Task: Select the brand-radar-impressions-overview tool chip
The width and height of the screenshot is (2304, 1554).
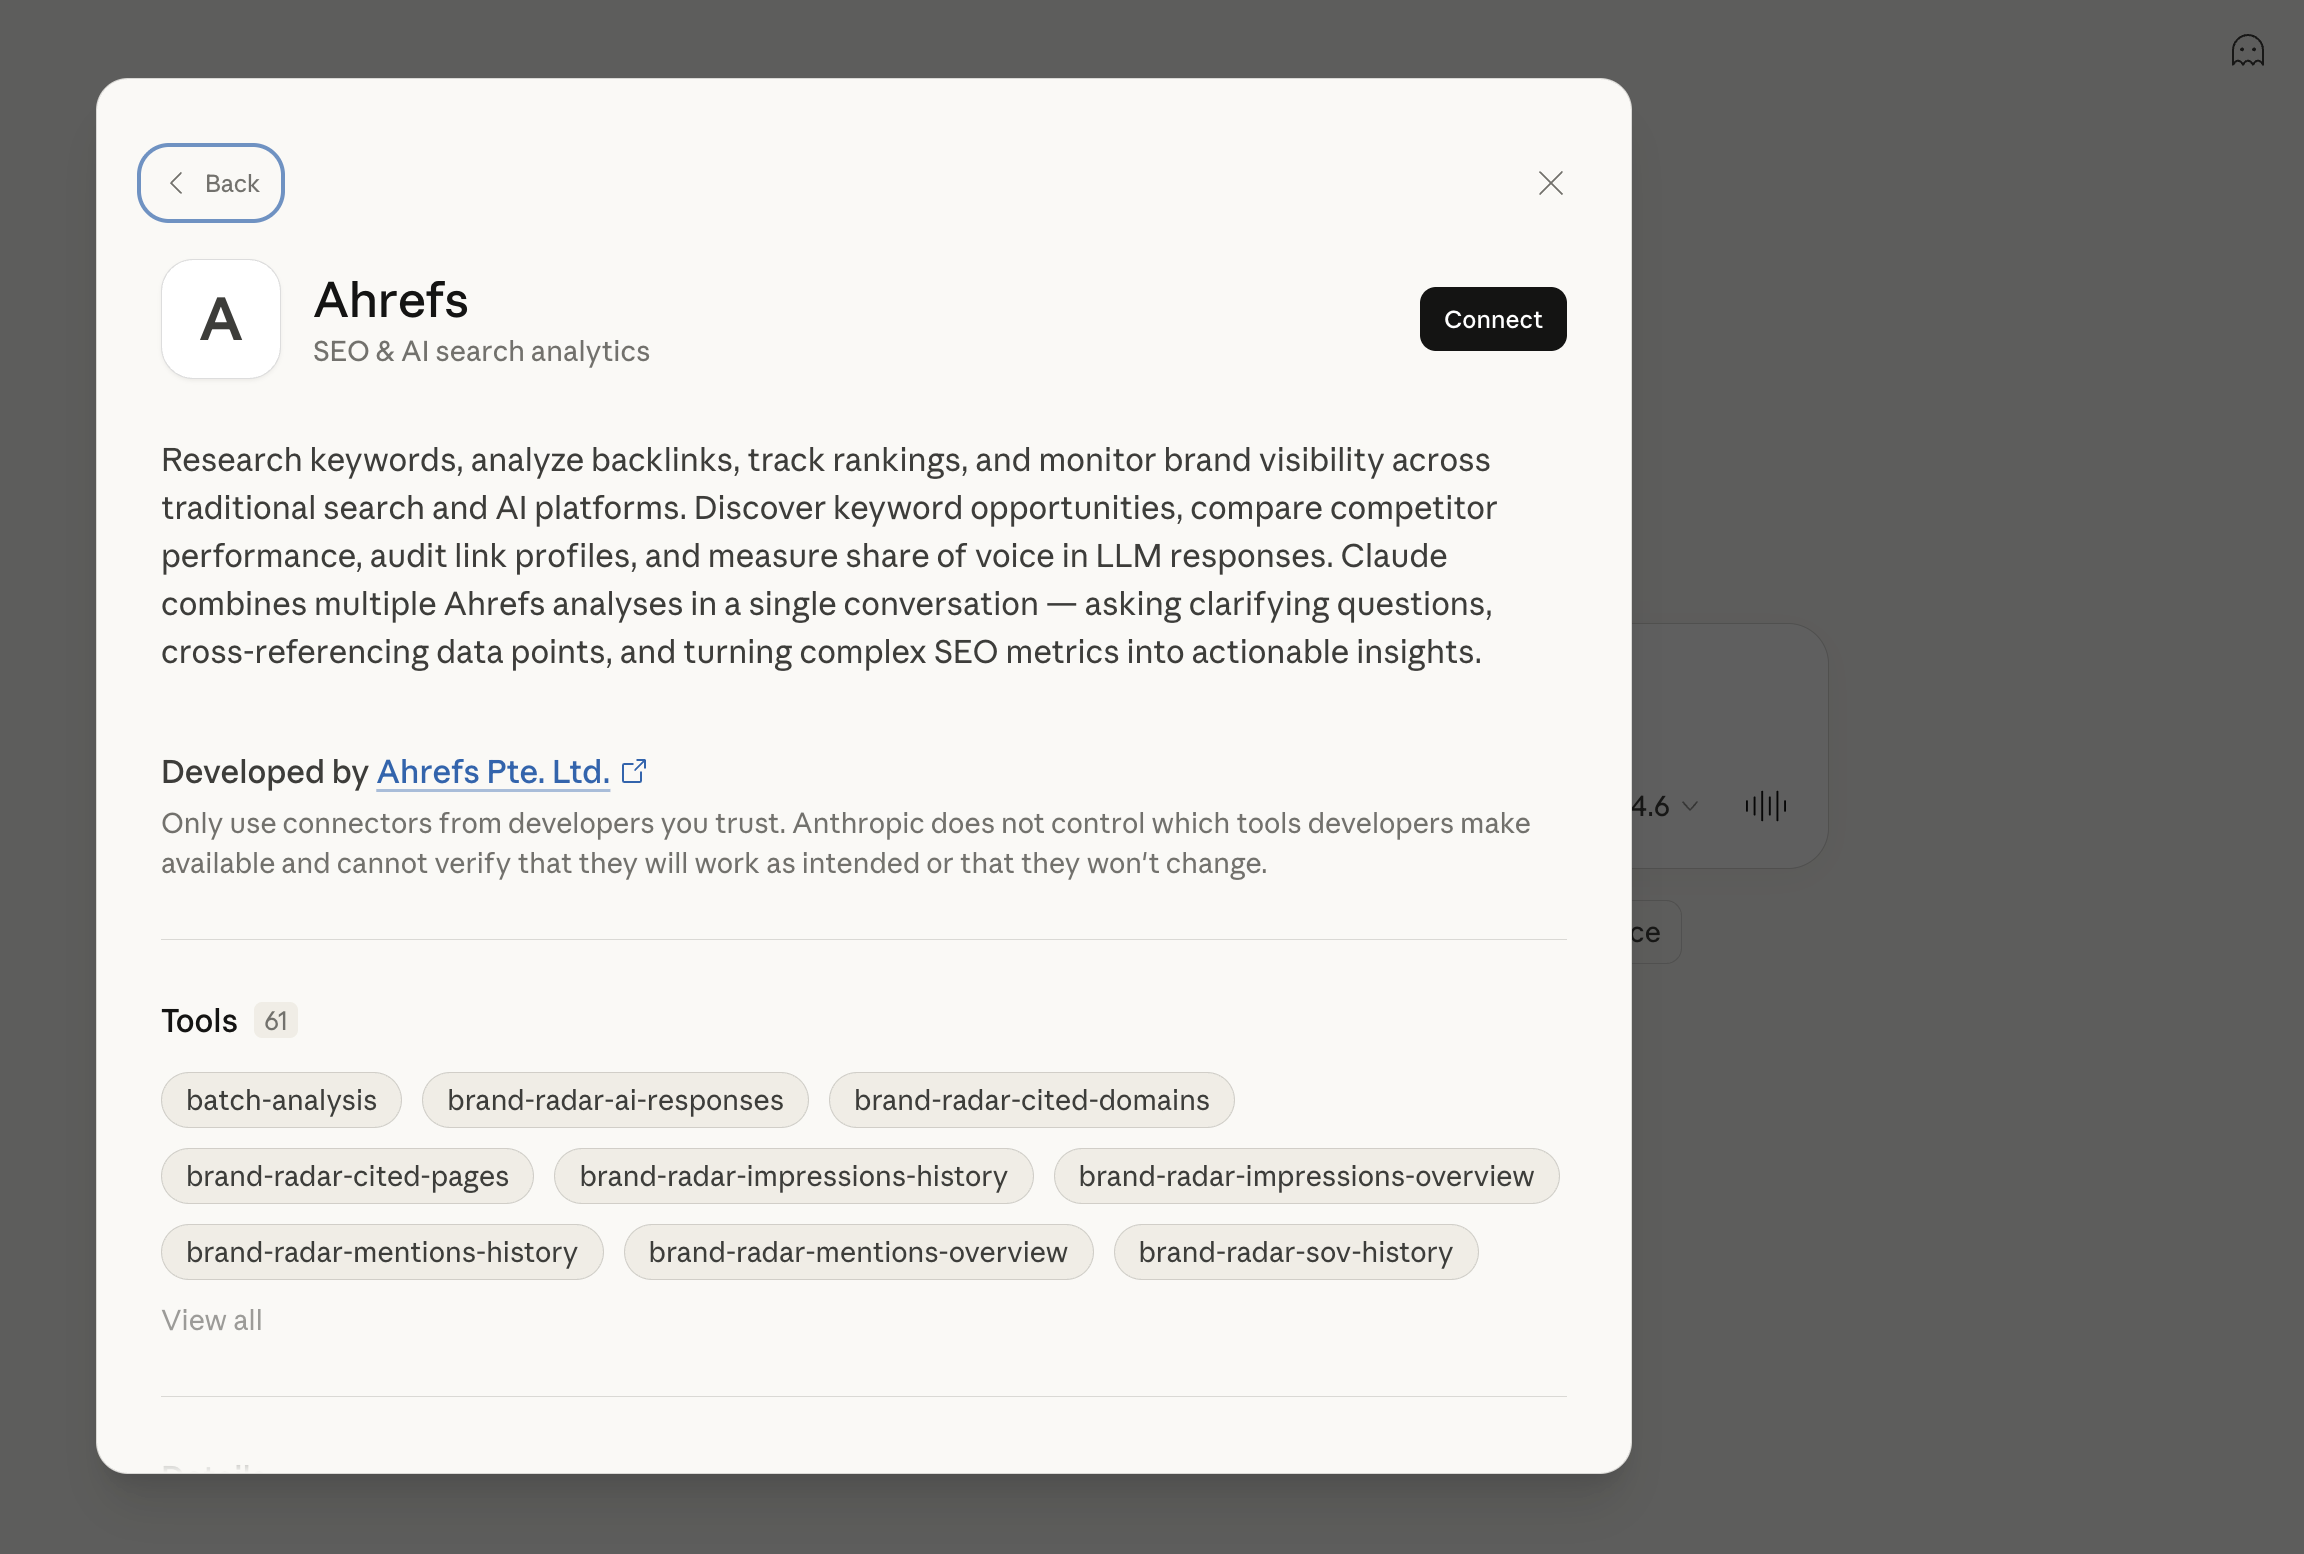Action: point(1306,1176)
